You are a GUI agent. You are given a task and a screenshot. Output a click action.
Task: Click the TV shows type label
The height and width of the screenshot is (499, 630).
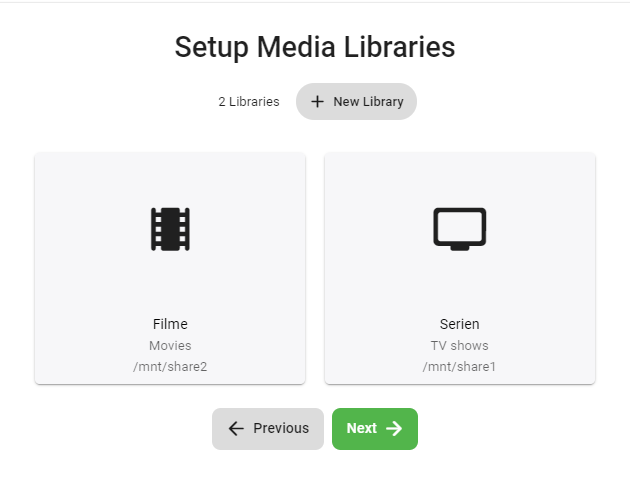pos(460,346)
